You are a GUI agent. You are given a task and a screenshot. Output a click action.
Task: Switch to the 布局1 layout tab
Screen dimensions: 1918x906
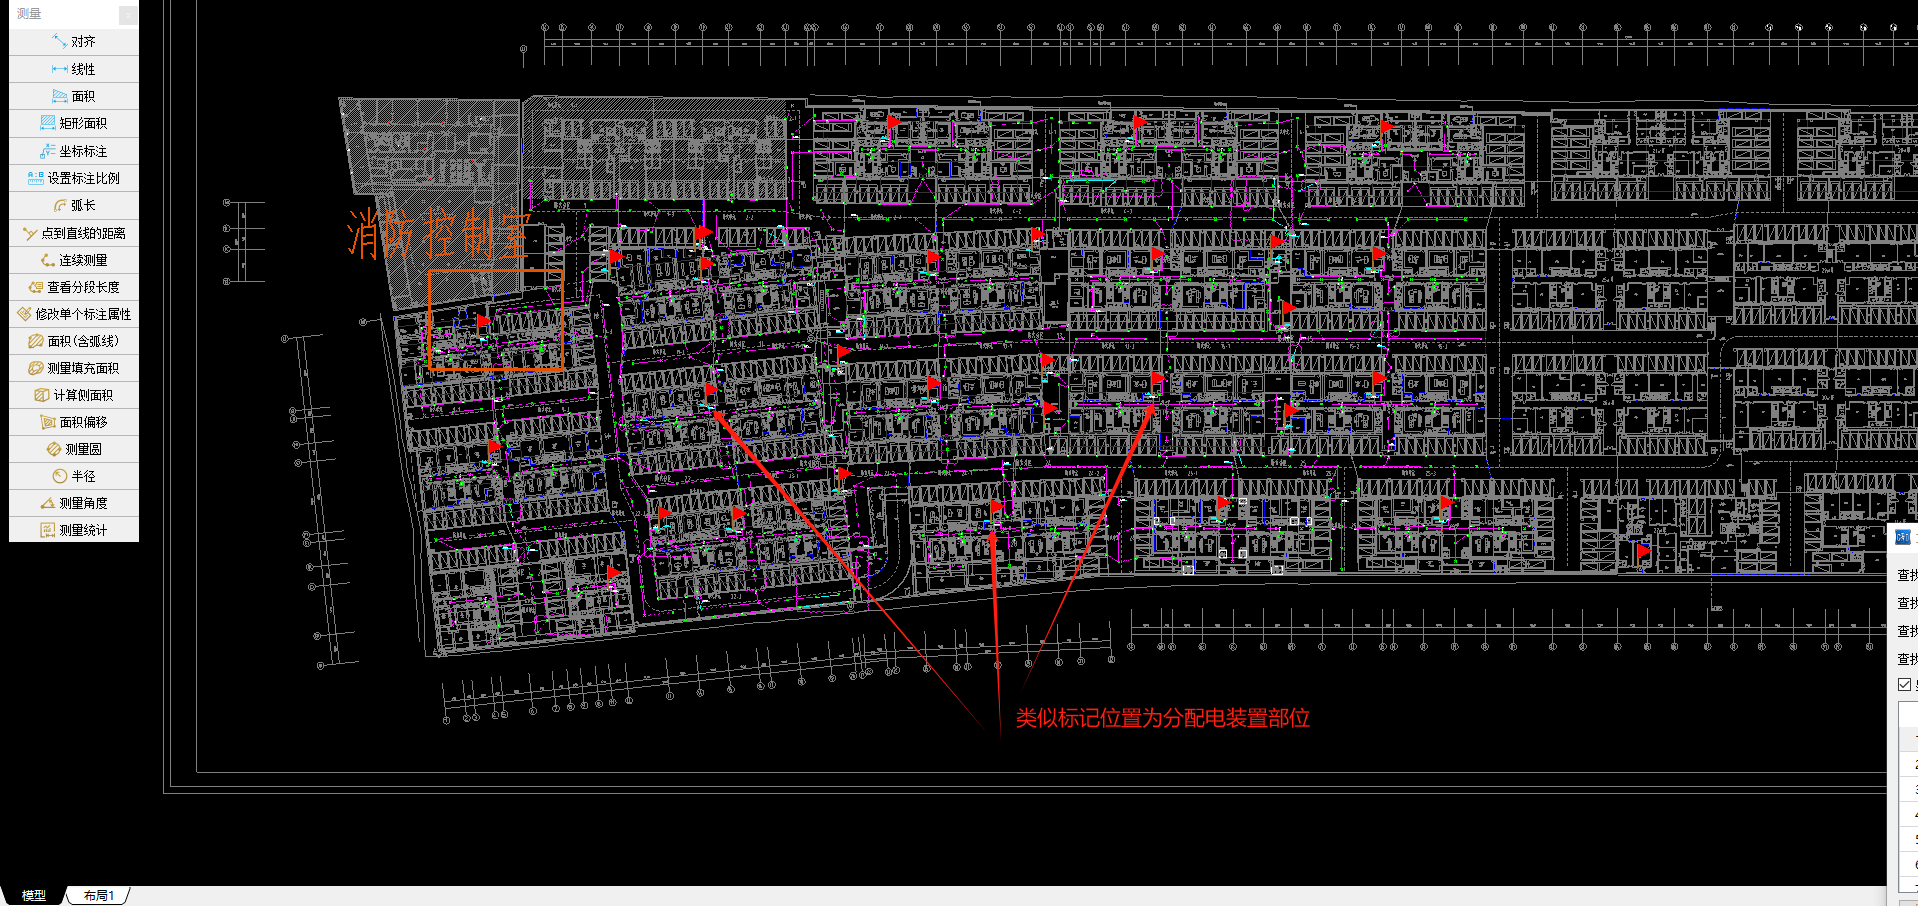pos(99,895)
